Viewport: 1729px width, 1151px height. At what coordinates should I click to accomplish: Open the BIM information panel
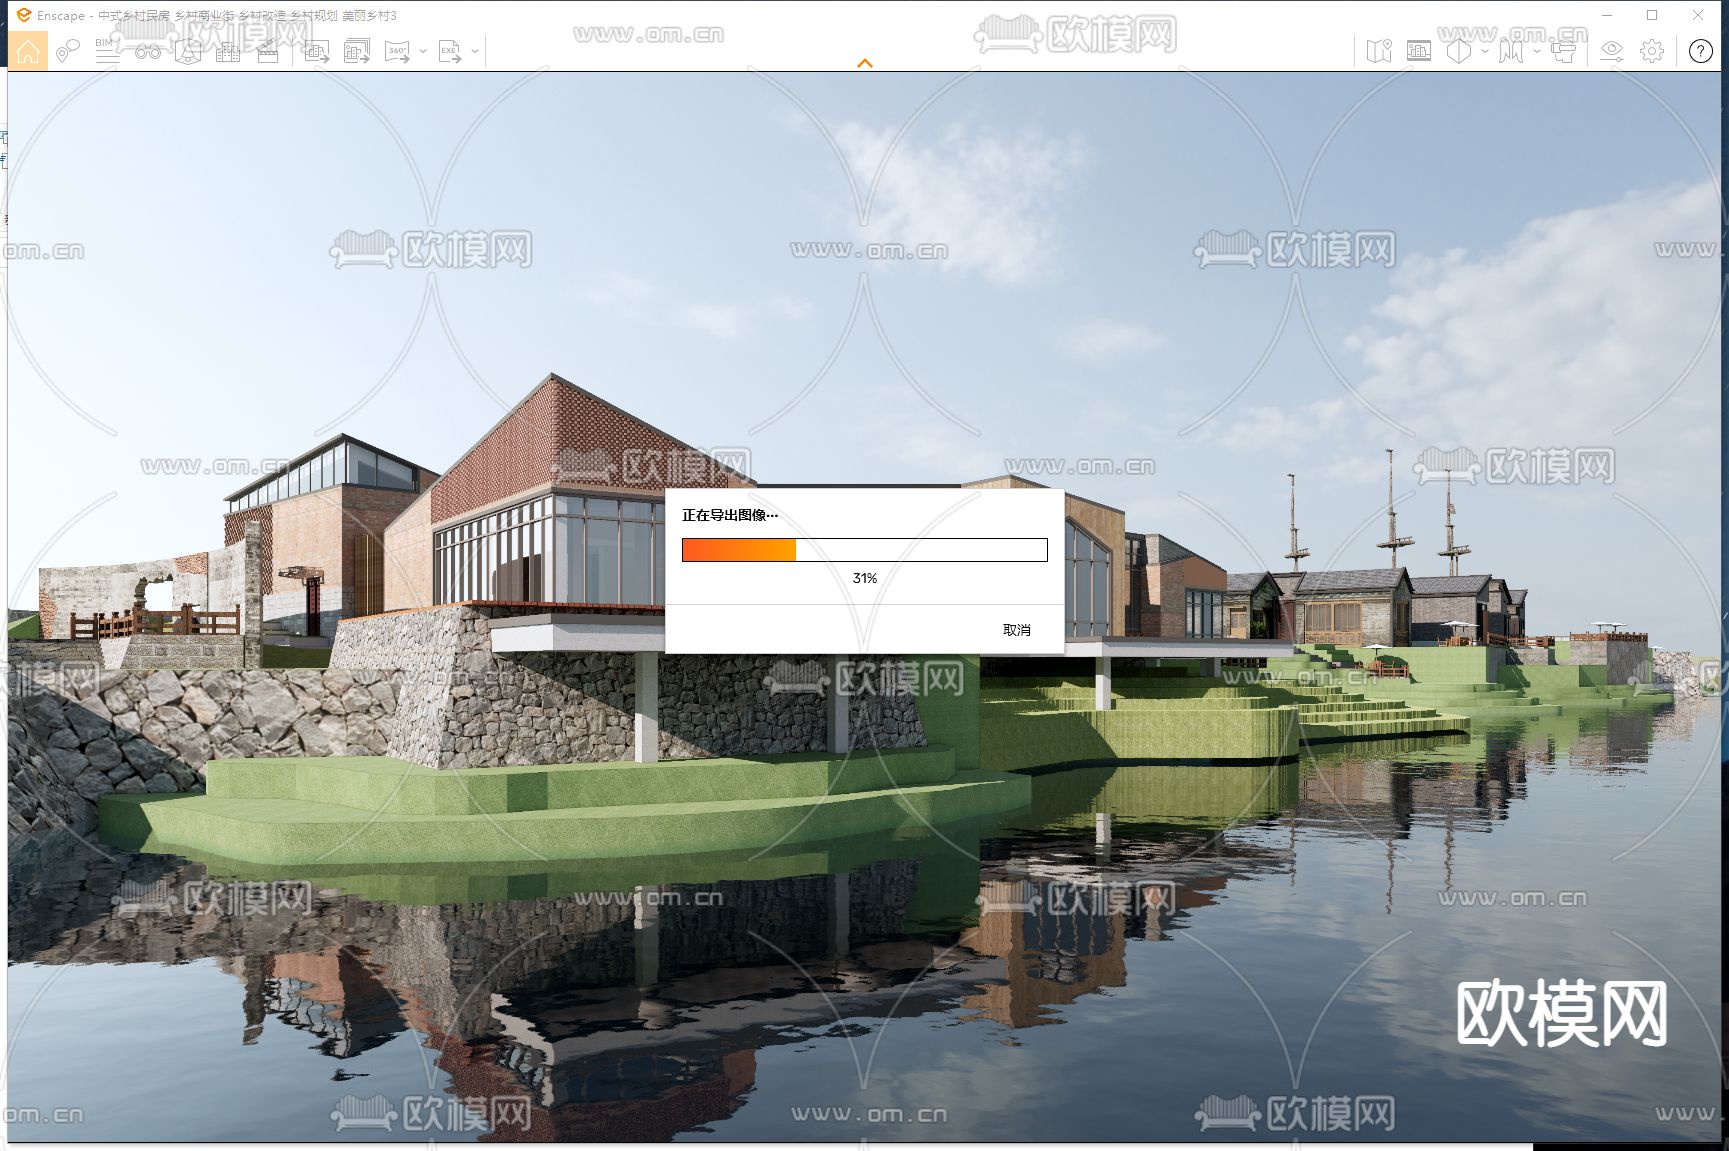[107, 51]
